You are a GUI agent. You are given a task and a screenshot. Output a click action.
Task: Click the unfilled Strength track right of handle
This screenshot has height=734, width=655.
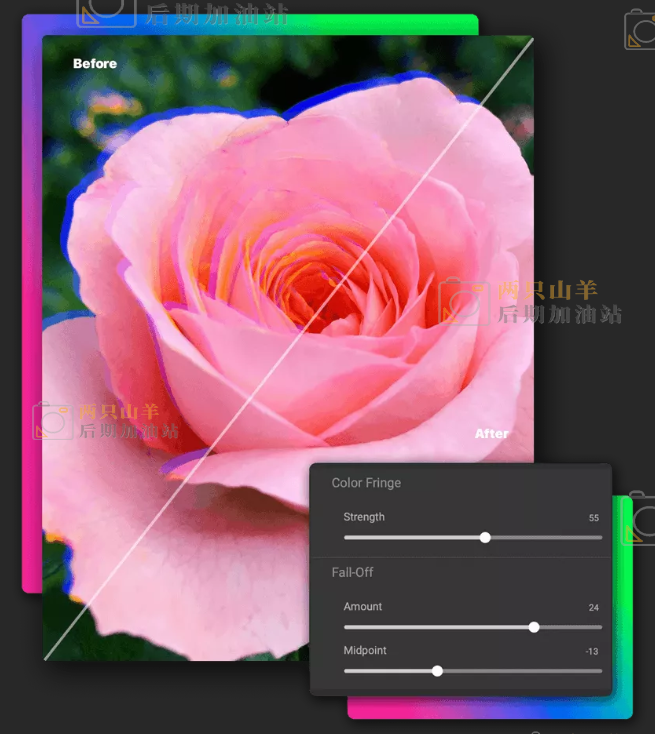(x=545, y=537)
